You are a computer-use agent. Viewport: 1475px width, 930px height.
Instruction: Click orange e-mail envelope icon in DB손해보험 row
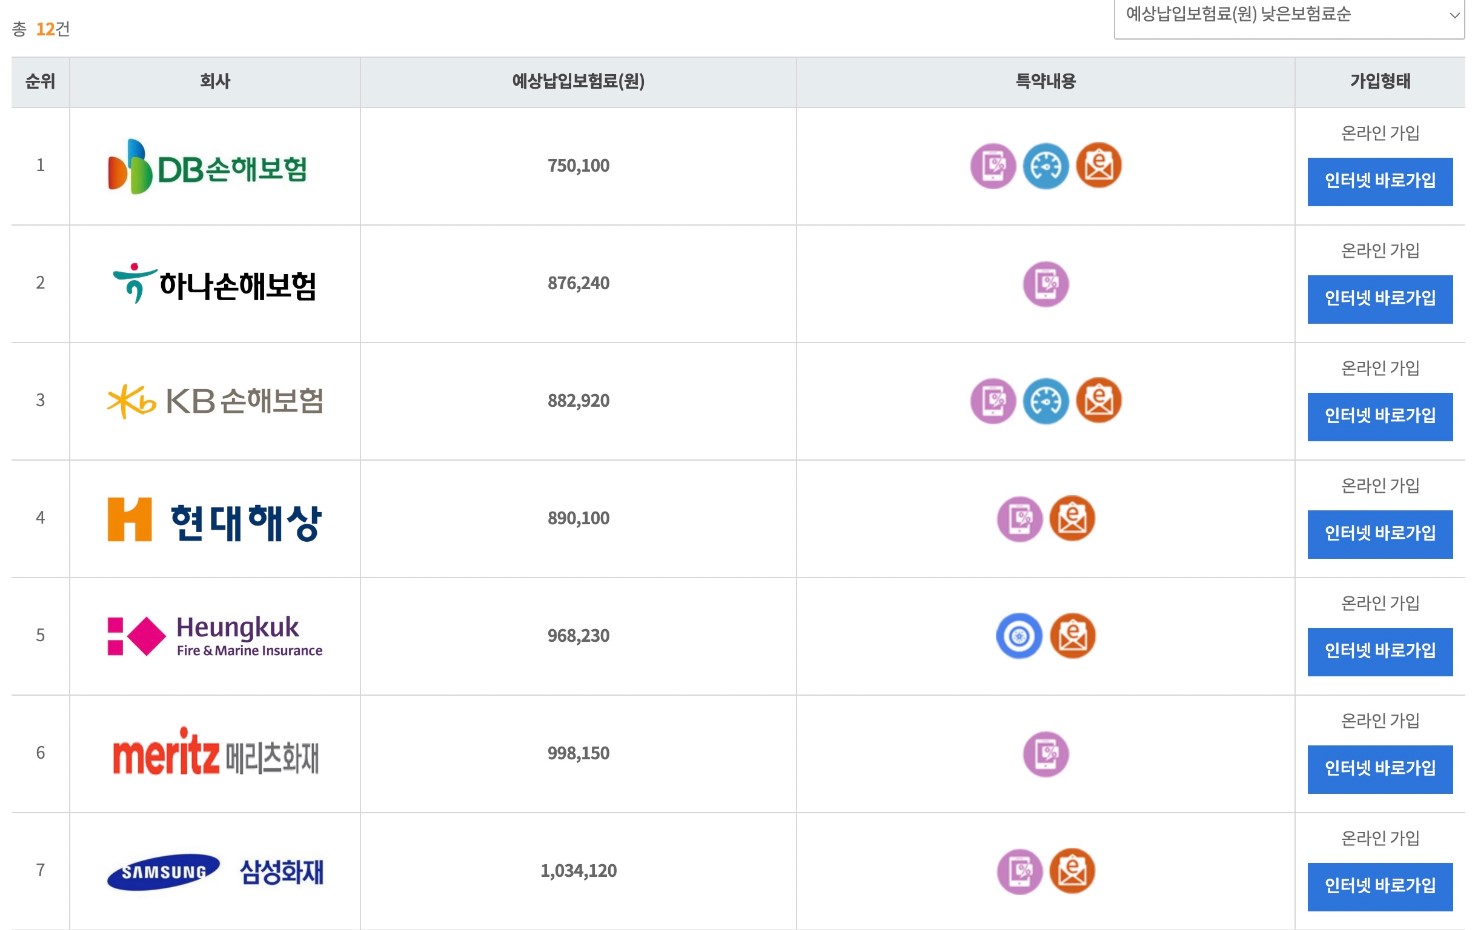tap(1098, 166)
